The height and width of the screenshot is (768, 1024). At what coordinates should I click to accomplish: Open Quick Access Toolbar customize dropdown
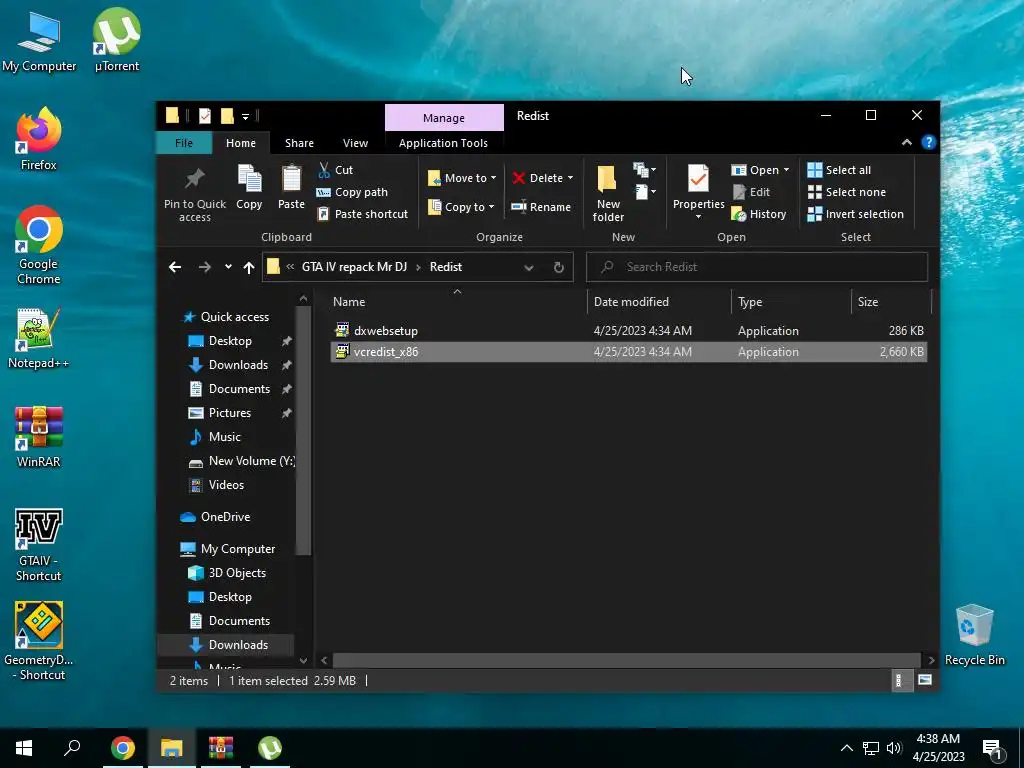(246, 116)
